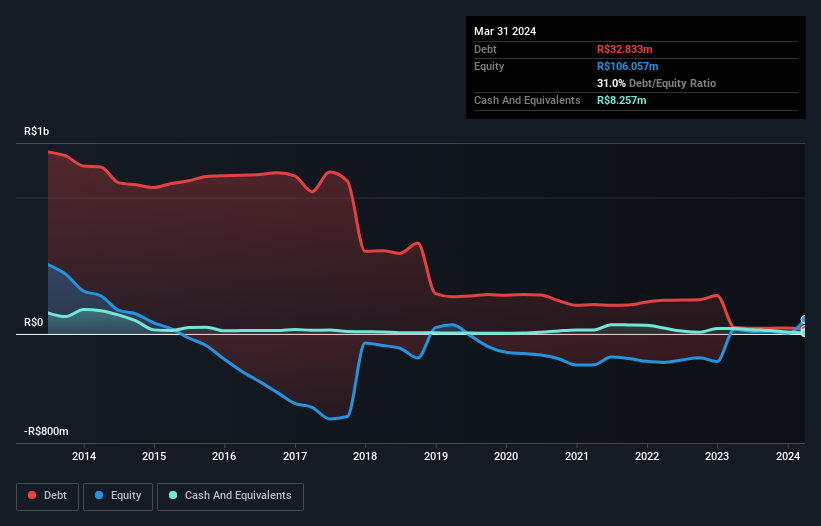Click the 2024 x-axis label
821x526 pixels.
pyautogui.click(x=787, y=456)
